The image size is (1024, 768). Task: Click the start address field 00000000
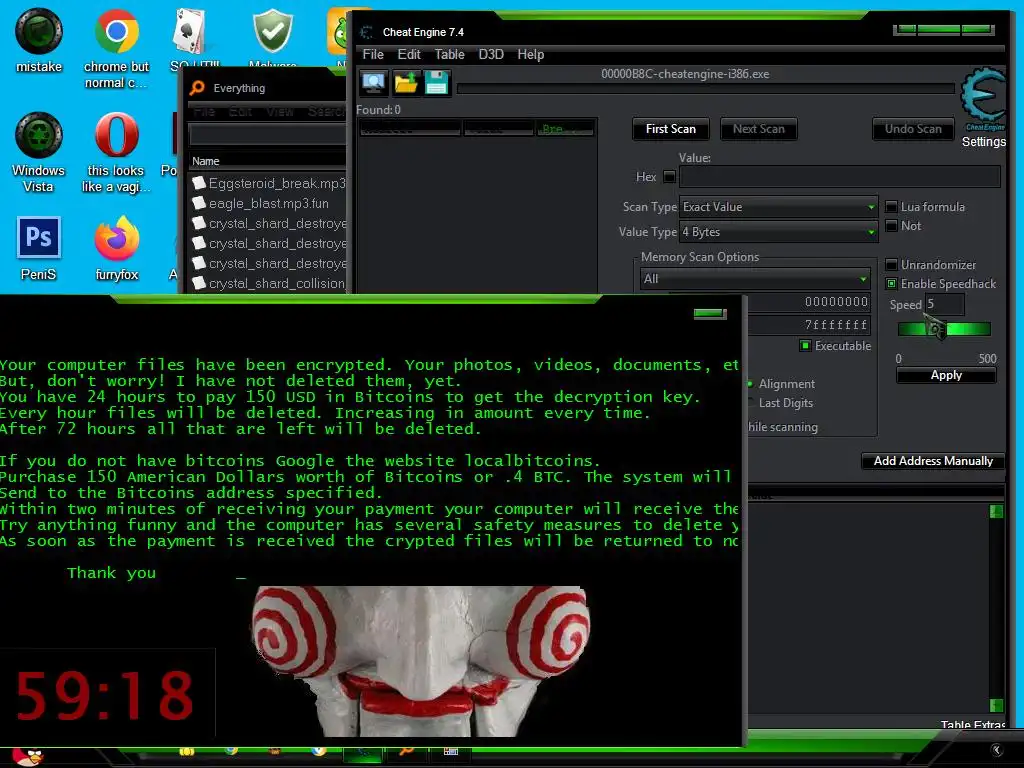(808, 302)
